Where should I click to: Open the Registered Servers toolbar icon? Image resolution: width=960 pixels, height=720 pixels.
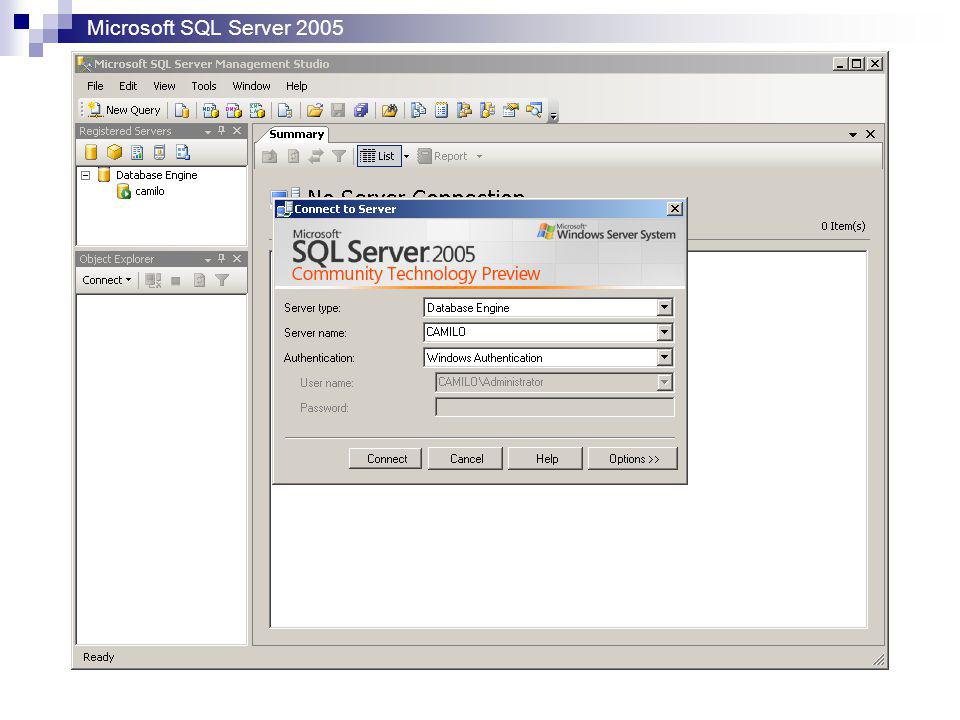[419, 110]
